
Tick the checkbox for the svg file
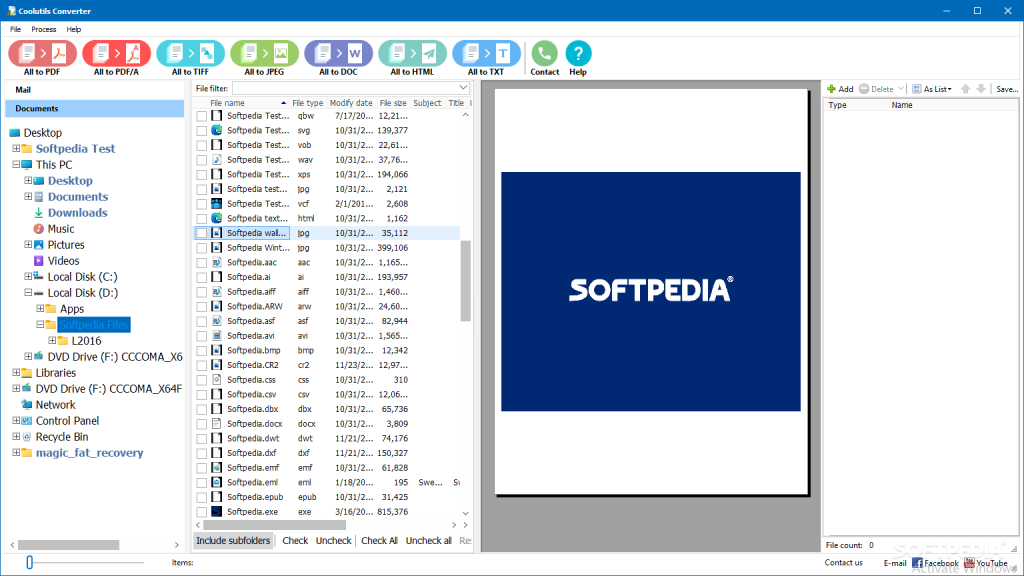coord(202,131)
